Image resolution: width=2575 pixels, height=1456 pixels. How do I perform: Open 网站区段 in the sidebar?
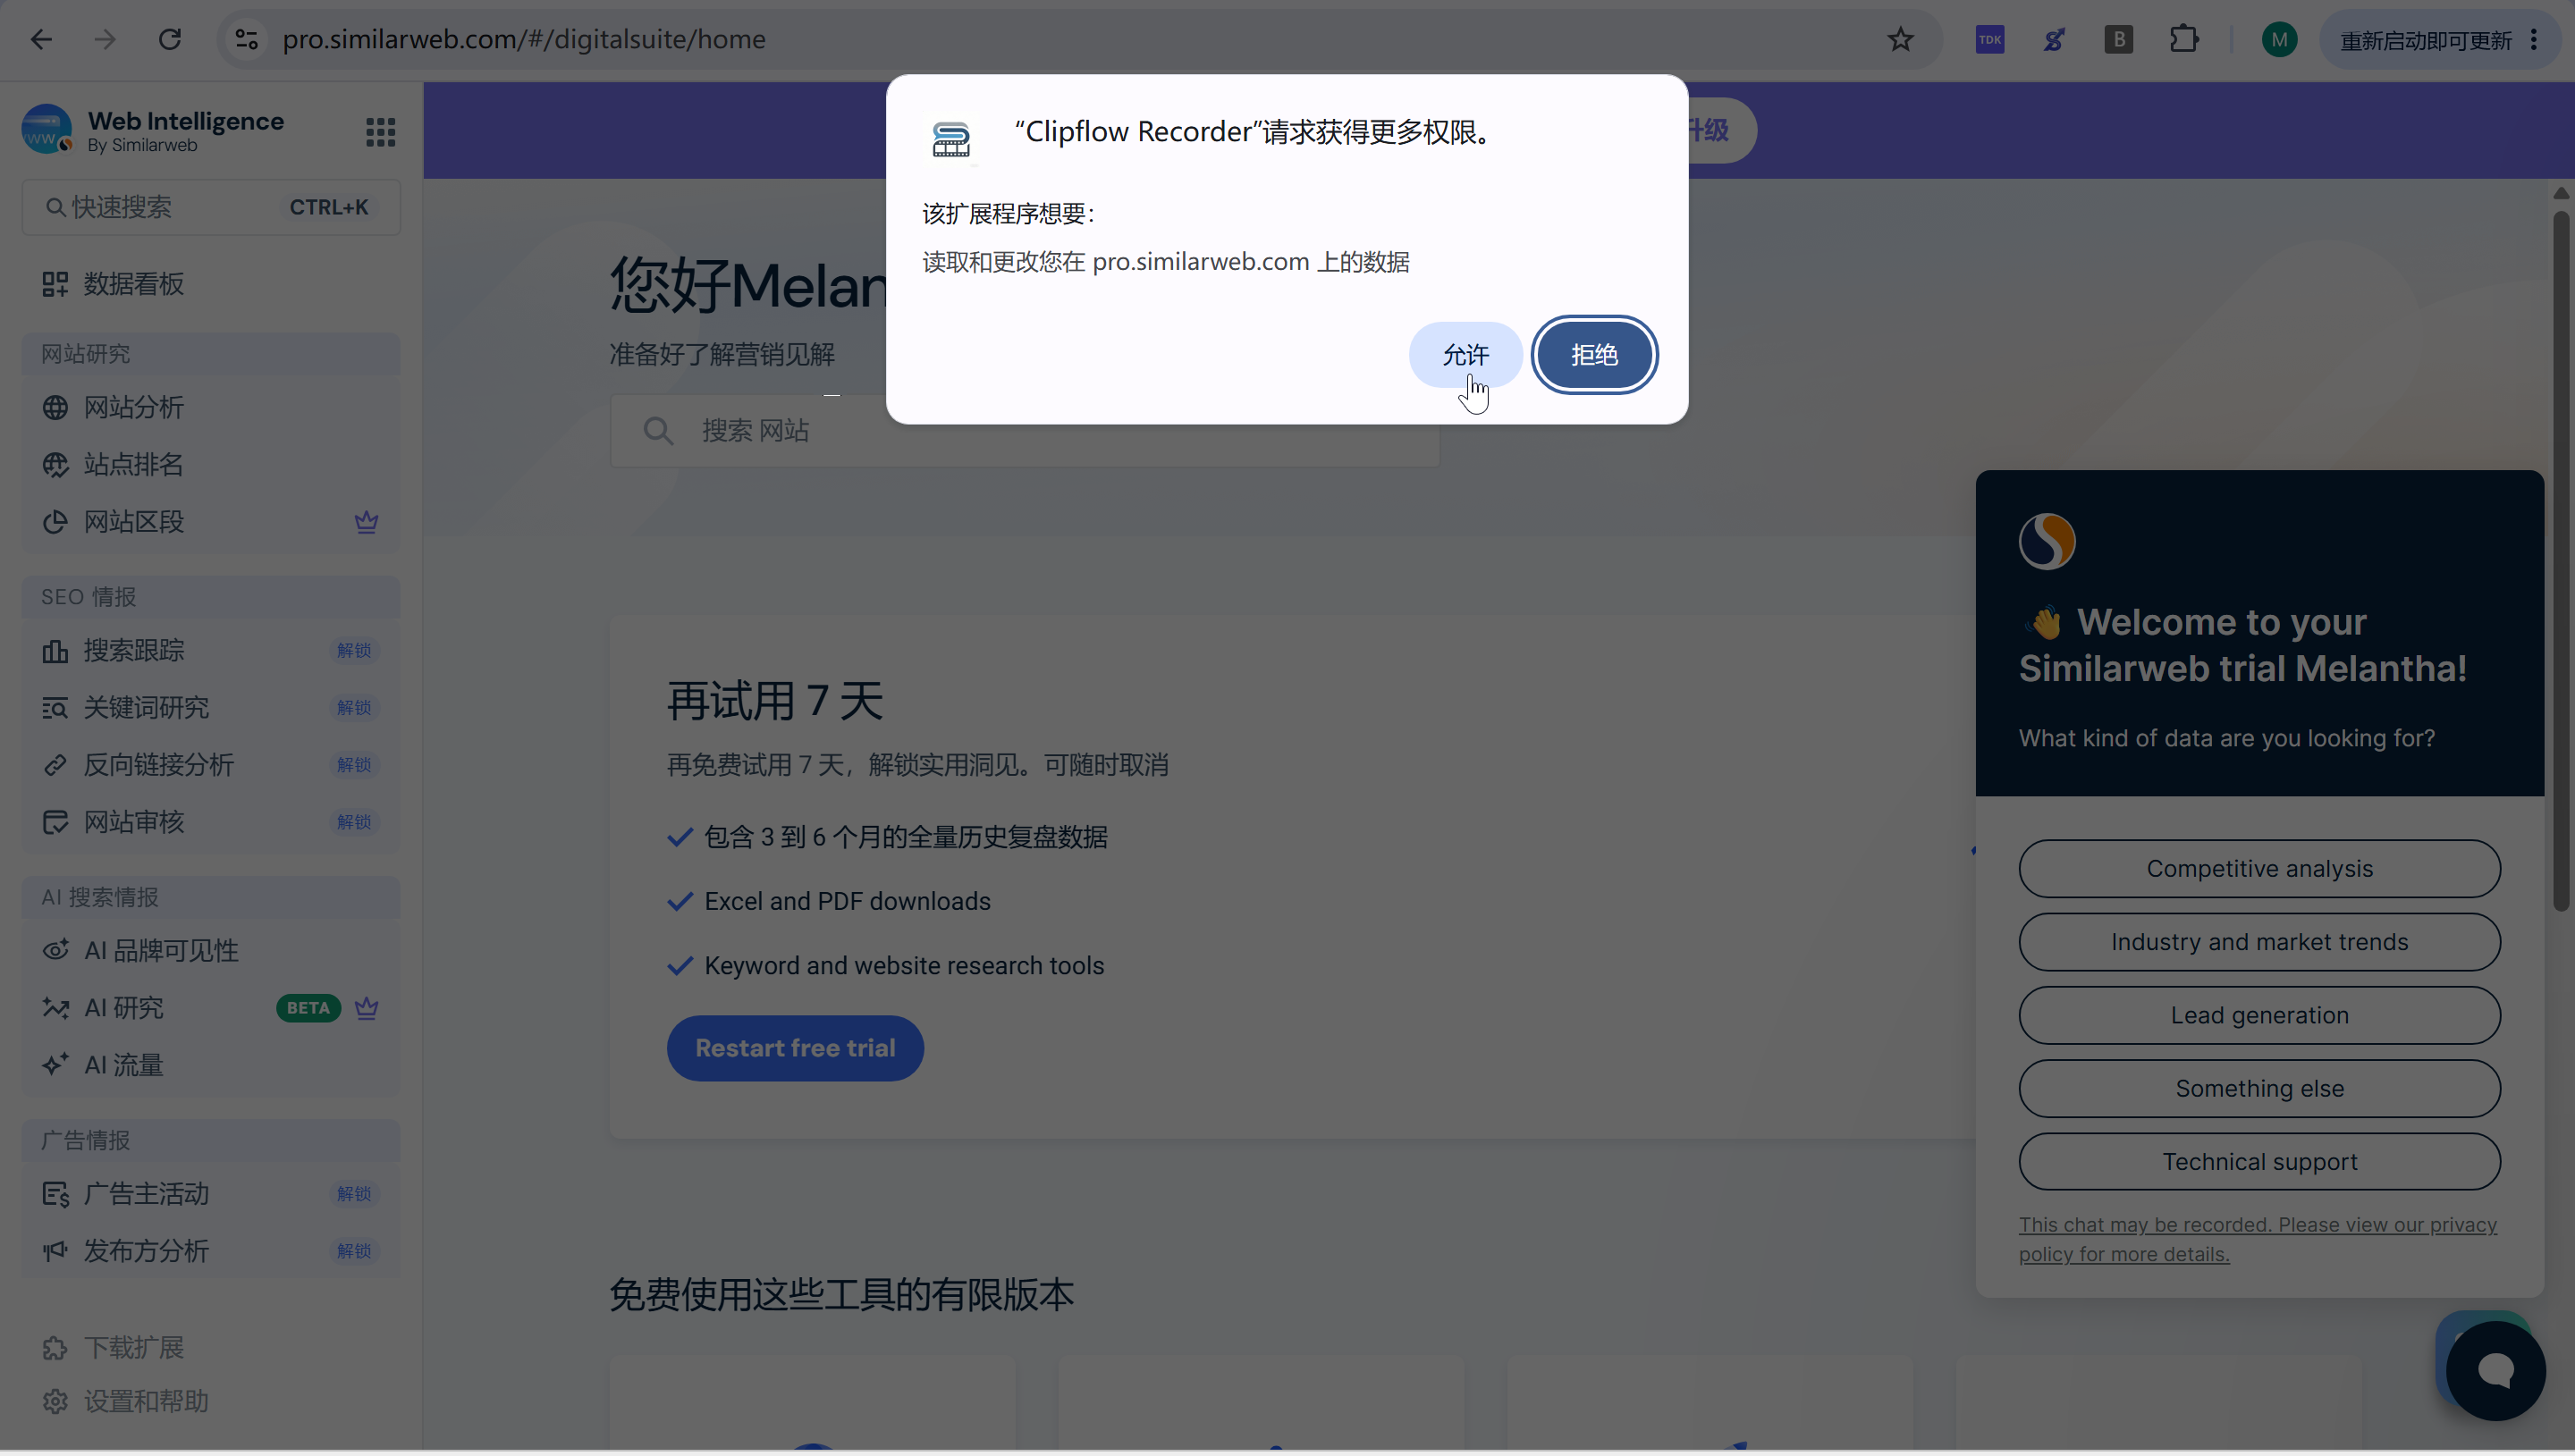(x=211, y=521)
